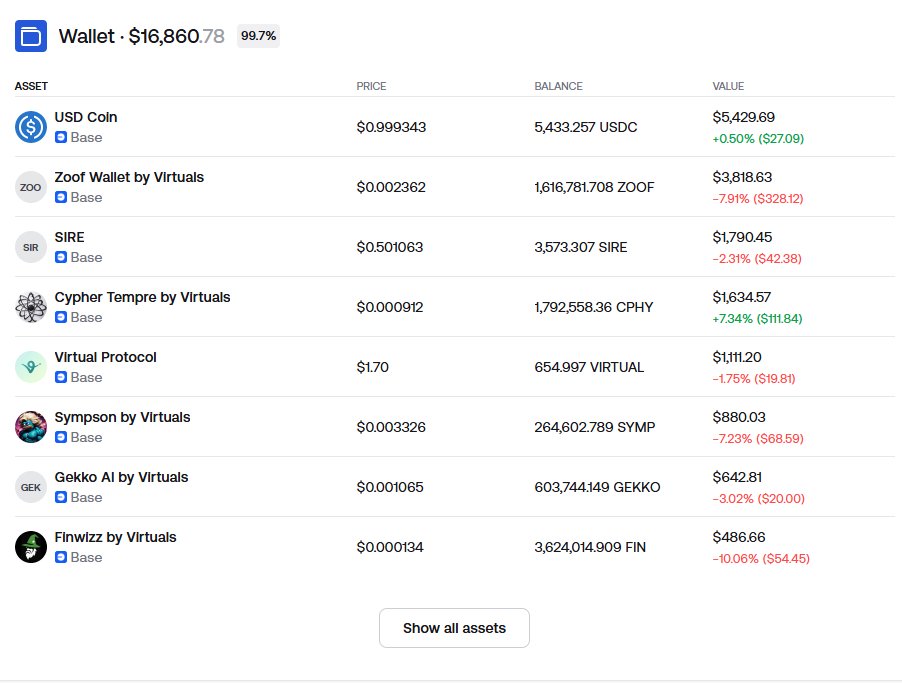Click balance 1,792,558.36 CPHY

(594, 307)
